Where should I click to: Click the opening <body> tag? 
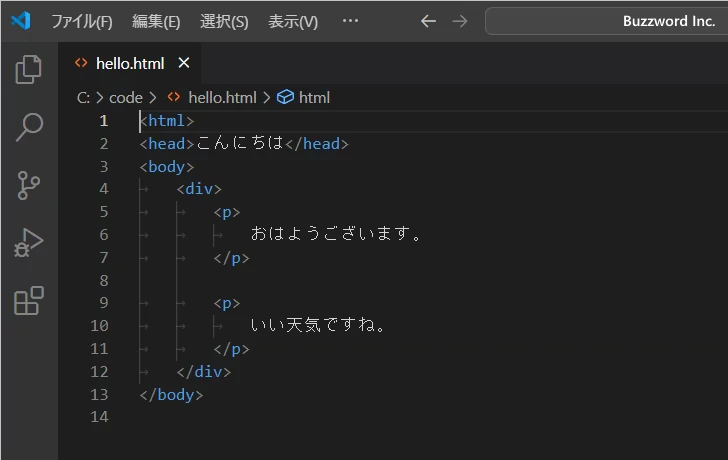pos(167,166)
